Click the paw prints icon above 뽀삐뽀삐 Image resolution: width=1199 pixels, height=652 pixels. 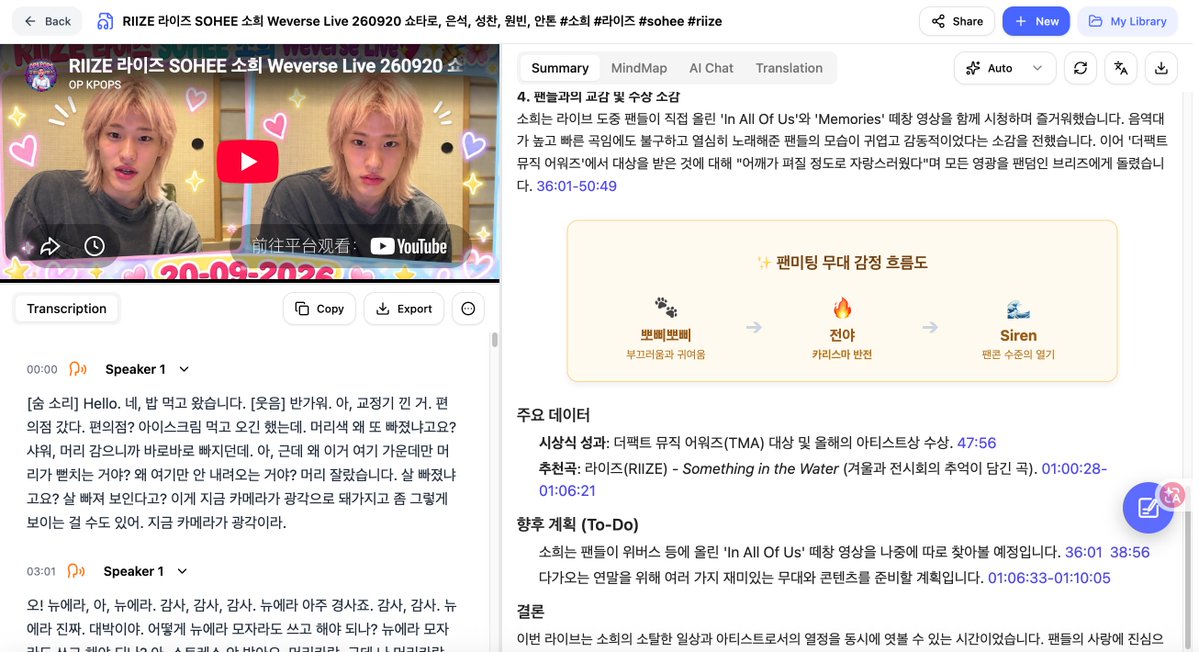665,307
